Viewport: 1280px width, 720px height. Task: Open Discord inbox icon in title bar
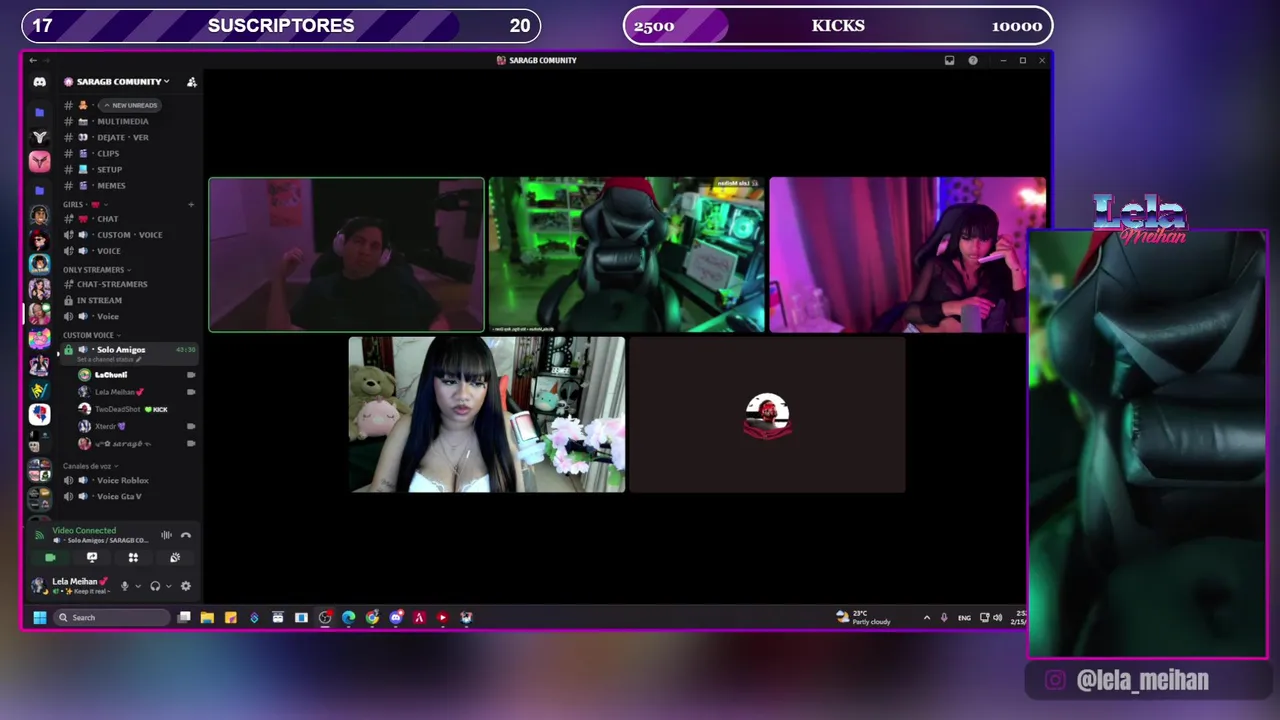coord(949,60)
